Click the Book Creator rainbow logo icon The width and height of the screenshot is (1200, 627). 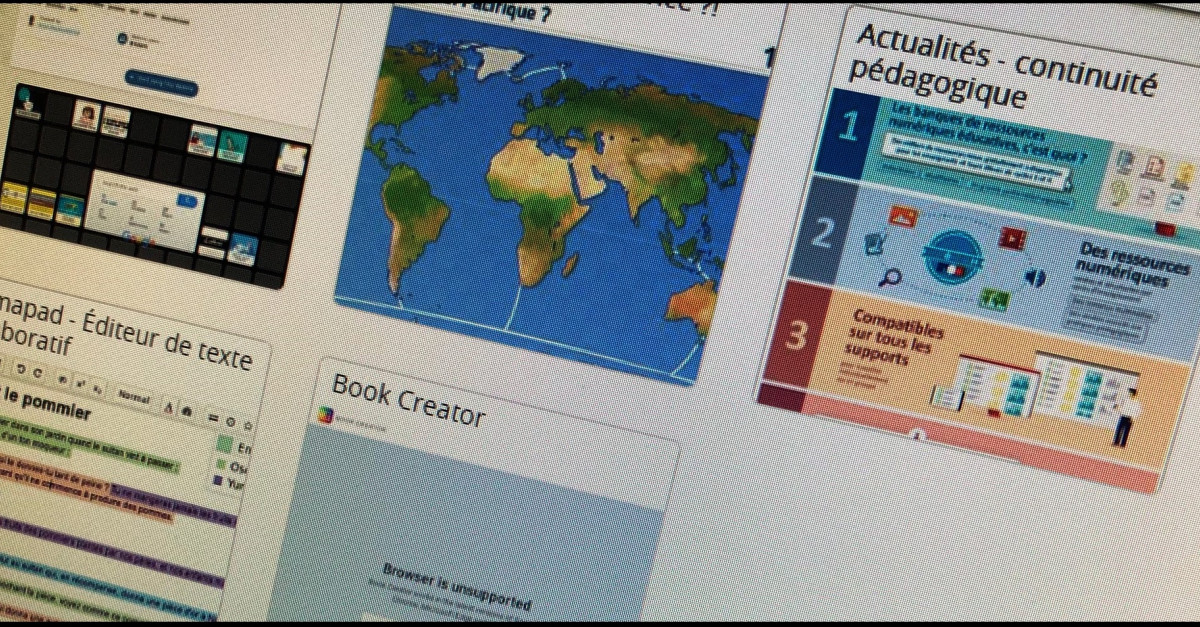click(x=323, y=415)
